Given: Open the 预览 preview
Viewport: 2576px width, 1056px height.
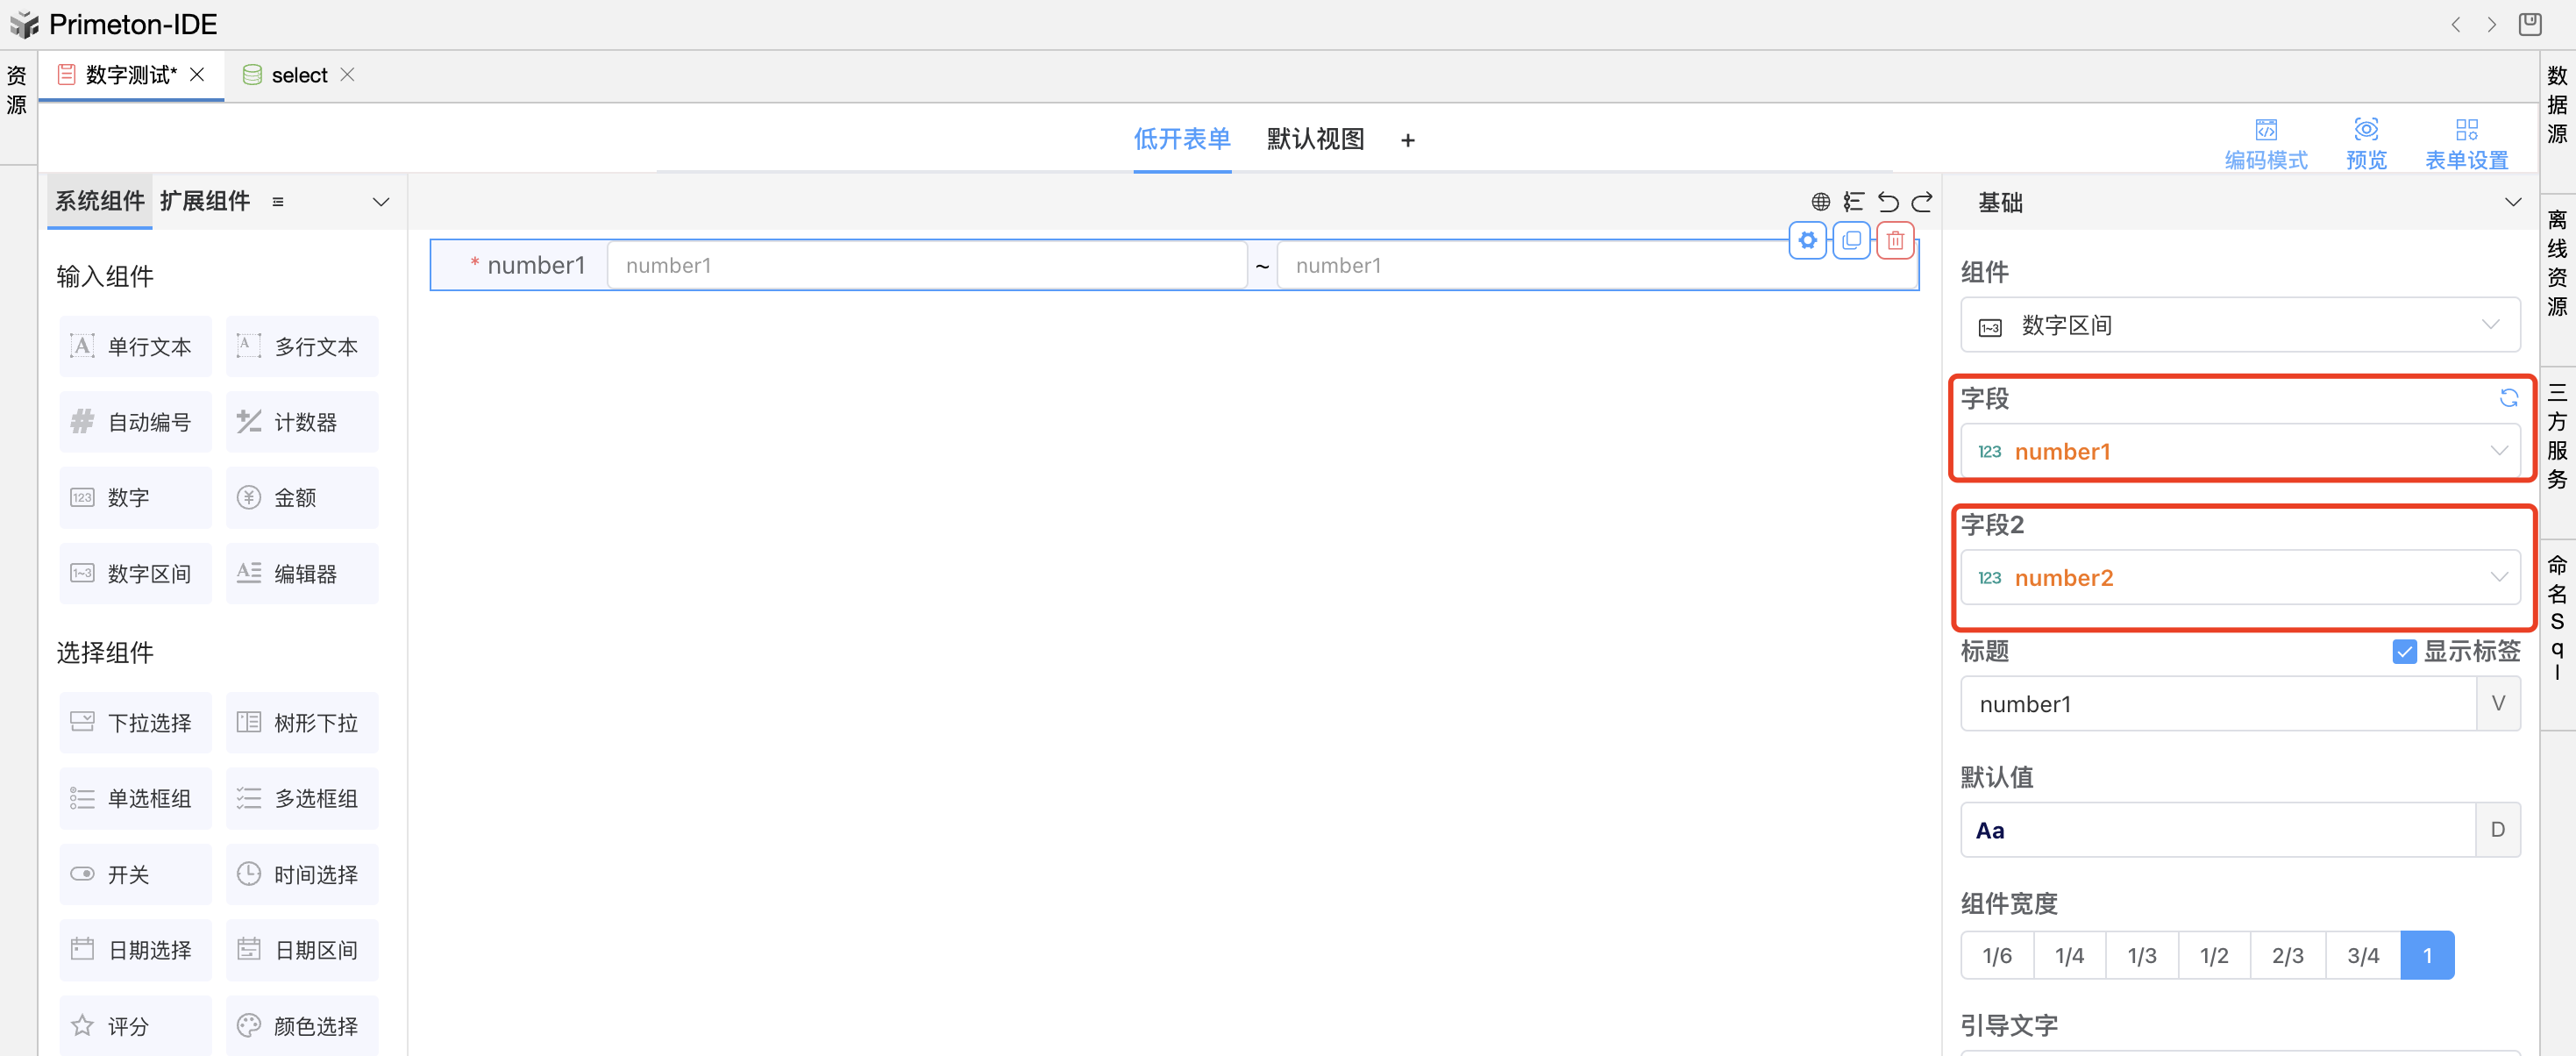Looking at the screenshot, I should coord(2365,144).
